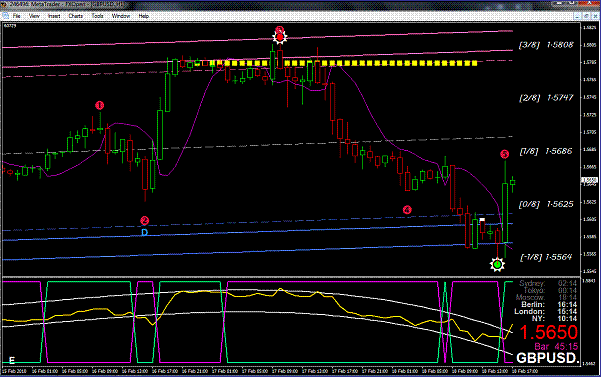The height and width of the screenshot is (381, 602).
Task: Click the MetaTrader chart icon beside File
Action: click(5, 16)
